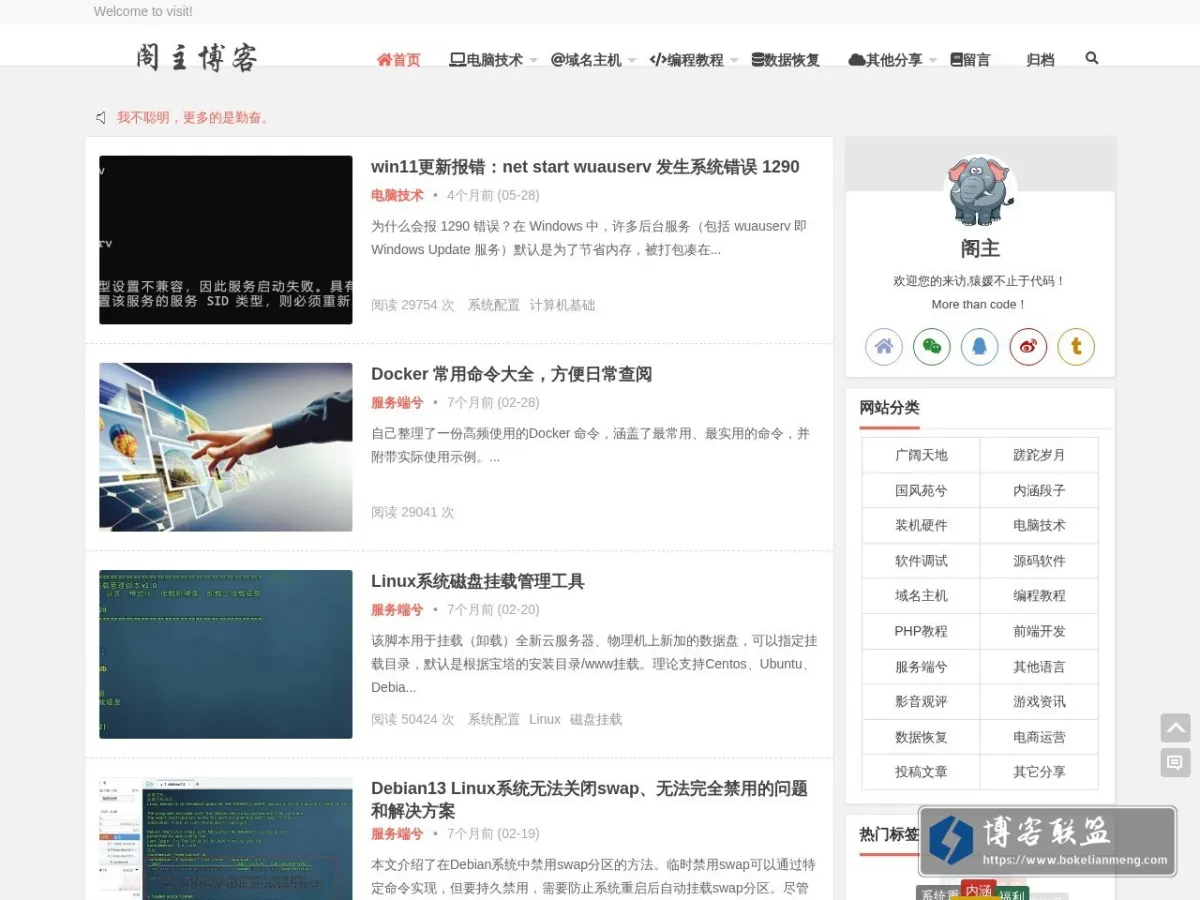Click 服务端兮 category under Docker article
Viewport: 1200px width, 900px height.
[397, 402]
